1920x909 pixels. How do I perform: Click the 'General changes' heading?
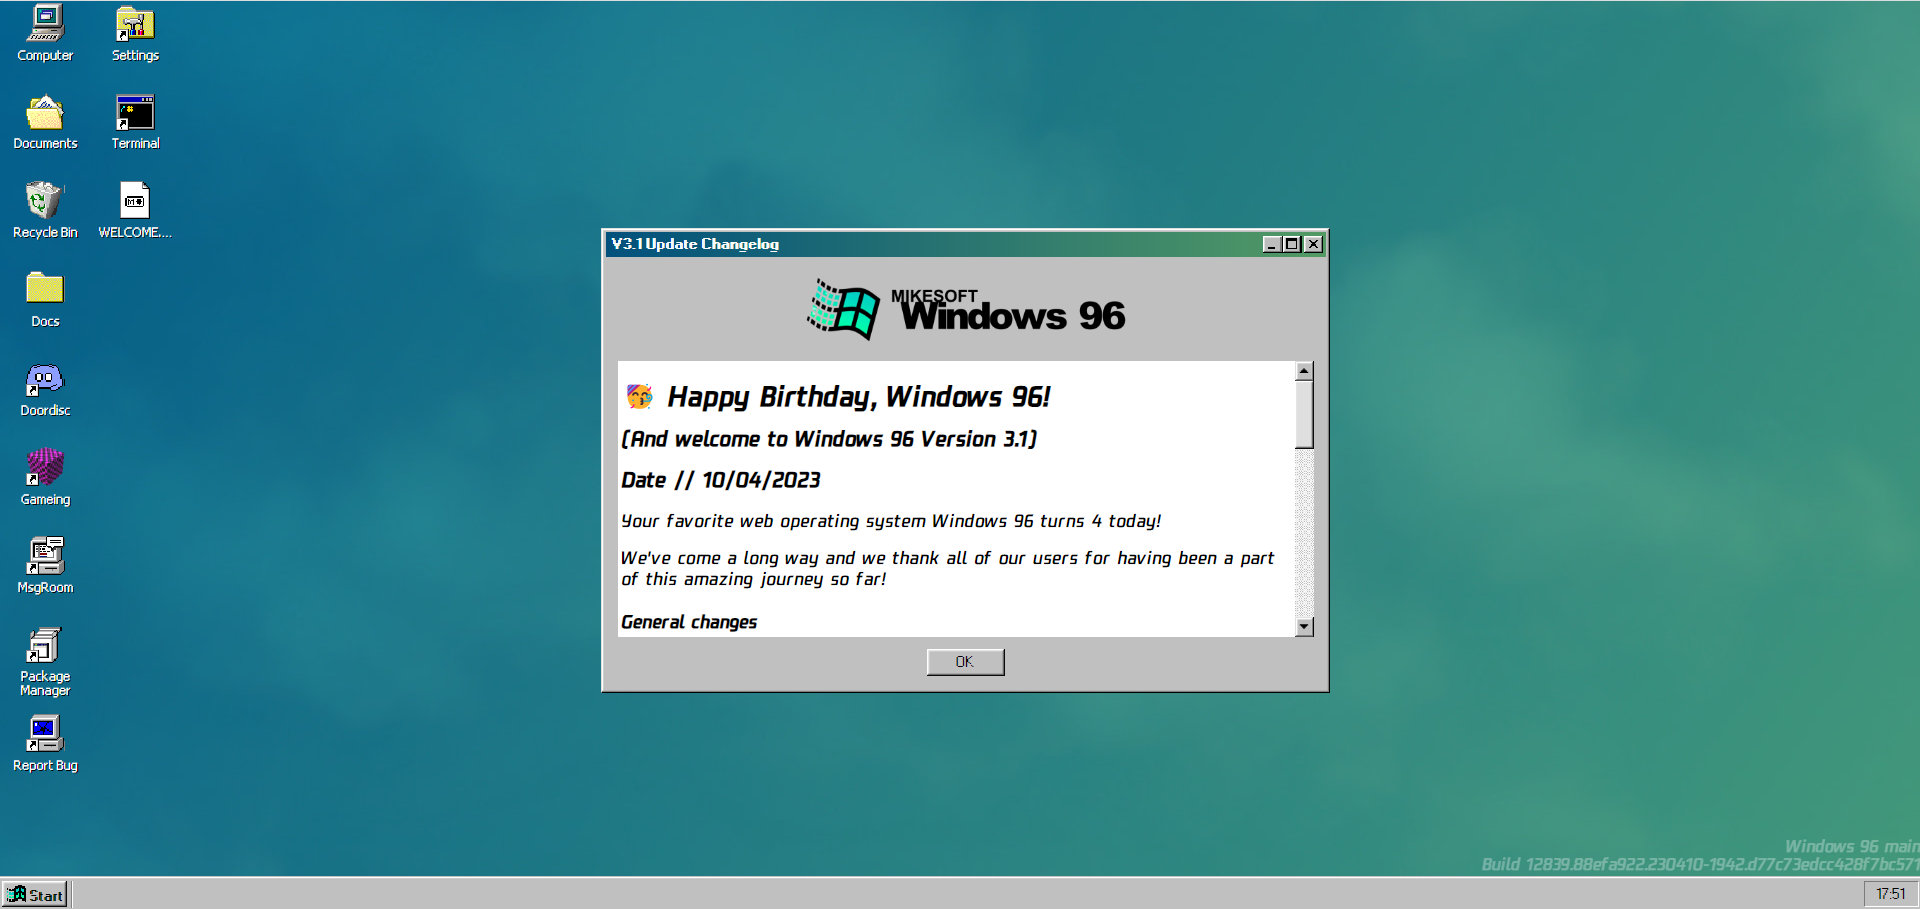(x=689, y=622)
